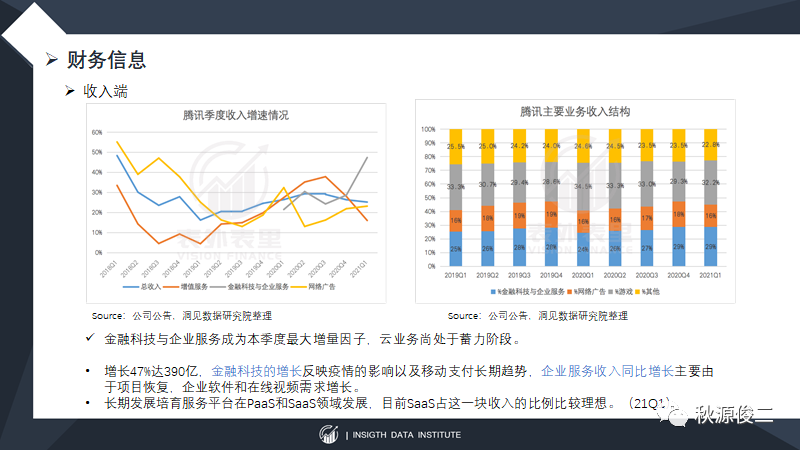This screenshot has width=800, height=450.
Task: Click bar chart legend entry %网络广告
Action: (x=586, y=292)
